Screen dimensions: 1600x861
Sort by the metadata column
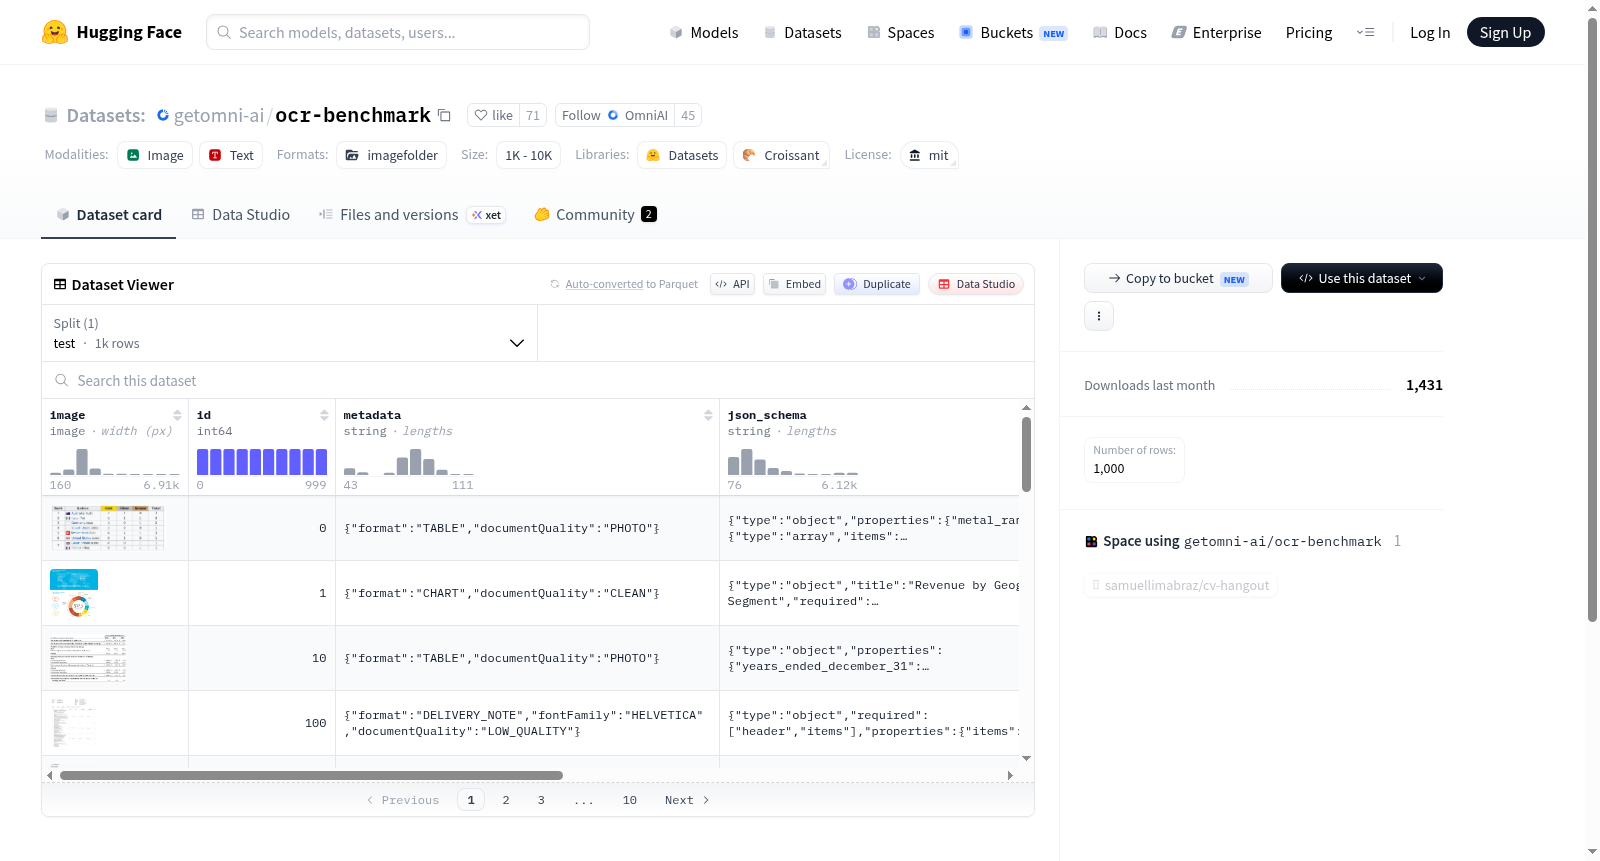coord(708,415)
